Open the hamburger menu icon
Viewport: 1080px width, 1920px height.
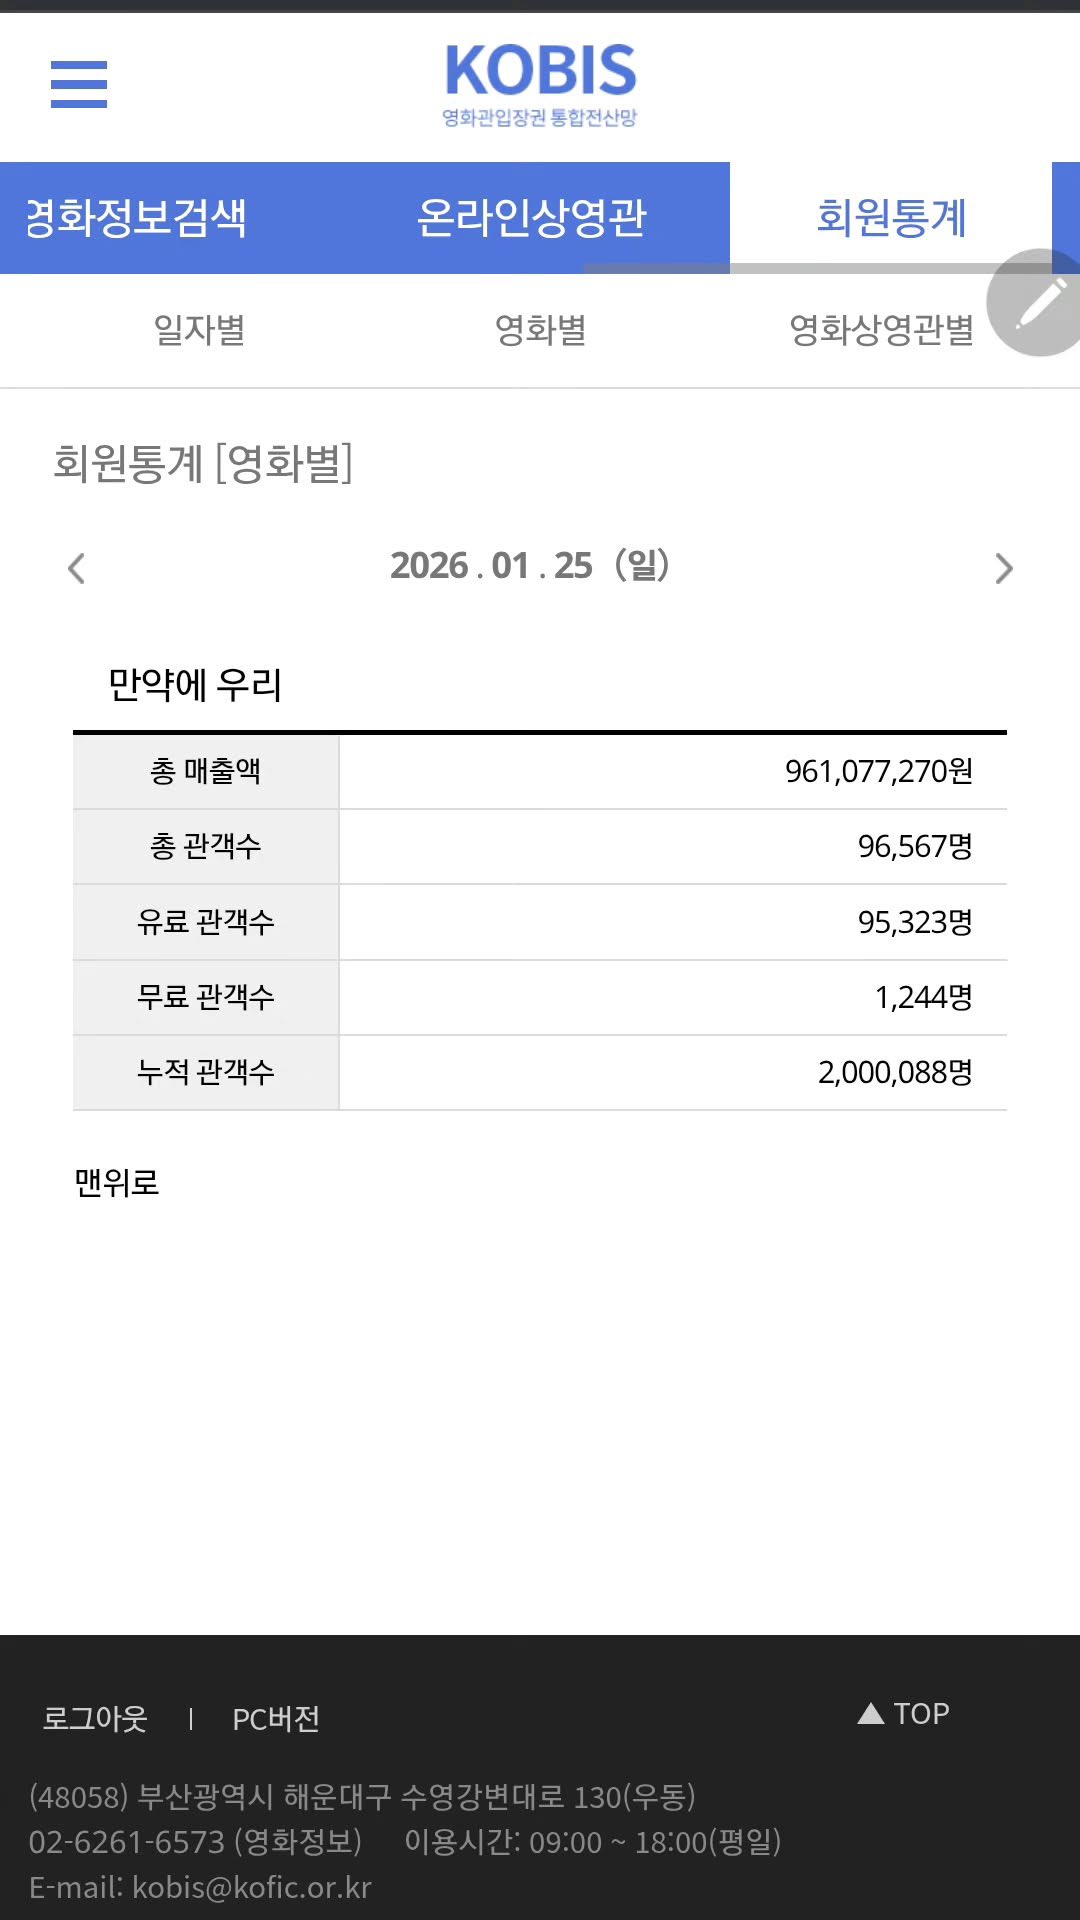pos(79,84)
